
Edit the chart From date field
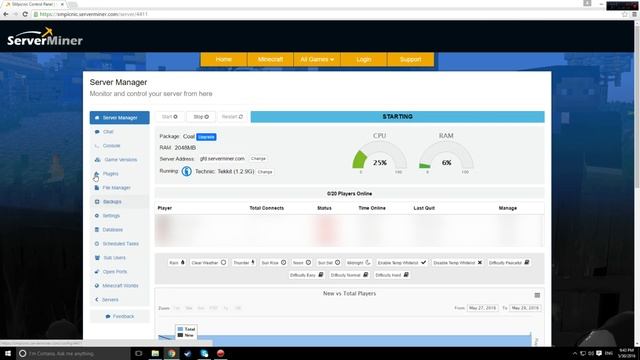pyautogui.click(x=482, y=308)
